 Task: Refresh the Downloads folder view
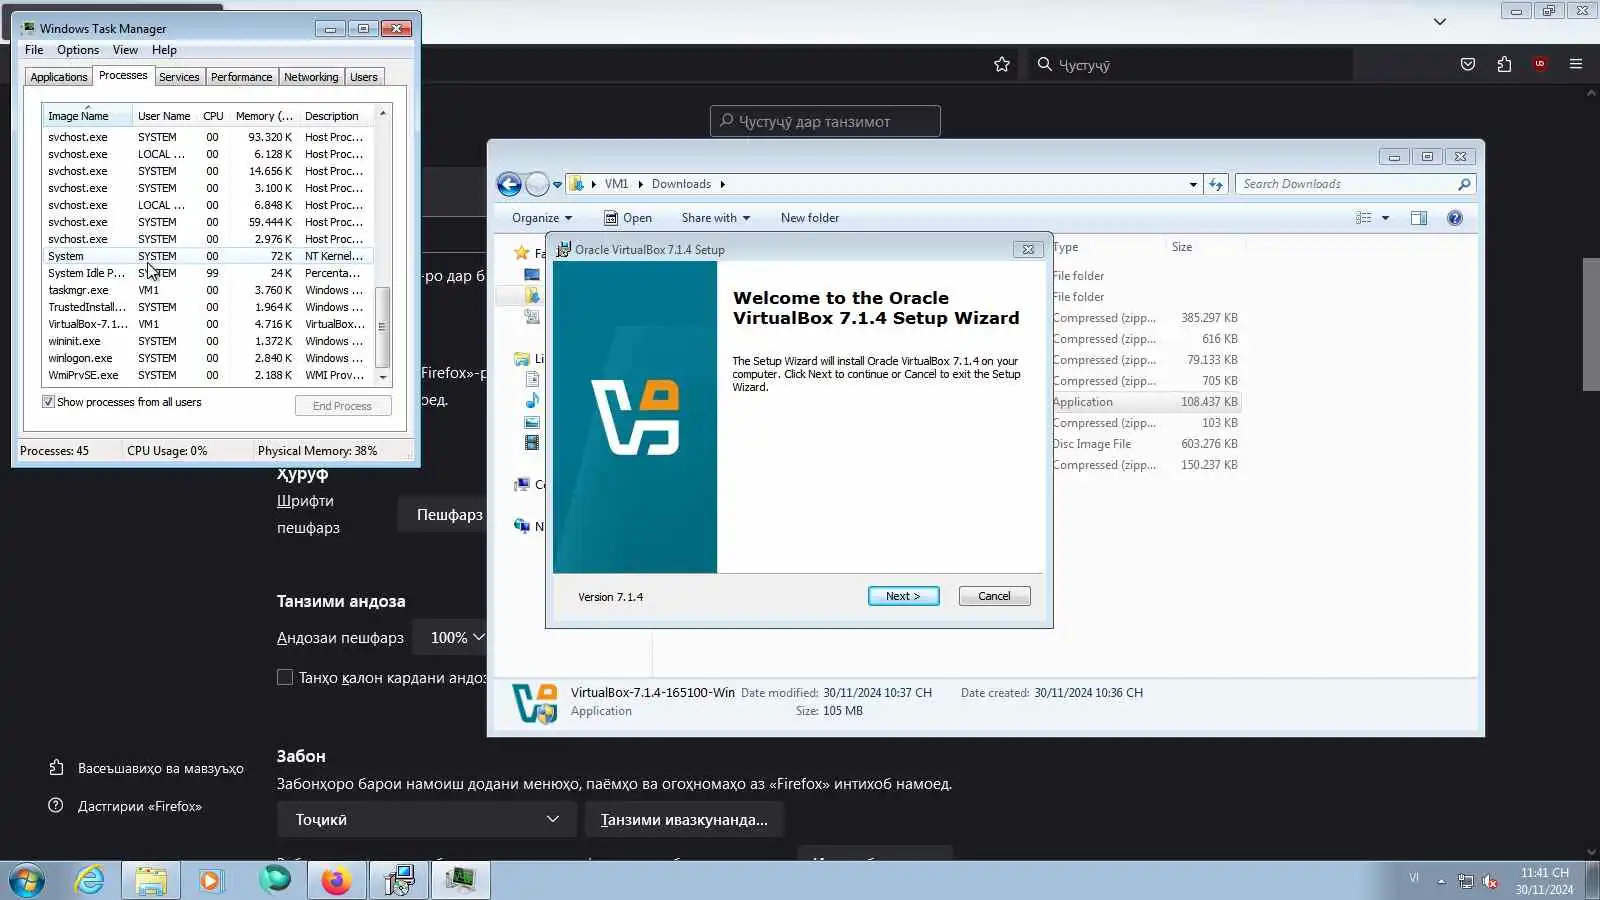click(x=1216, y=184)
